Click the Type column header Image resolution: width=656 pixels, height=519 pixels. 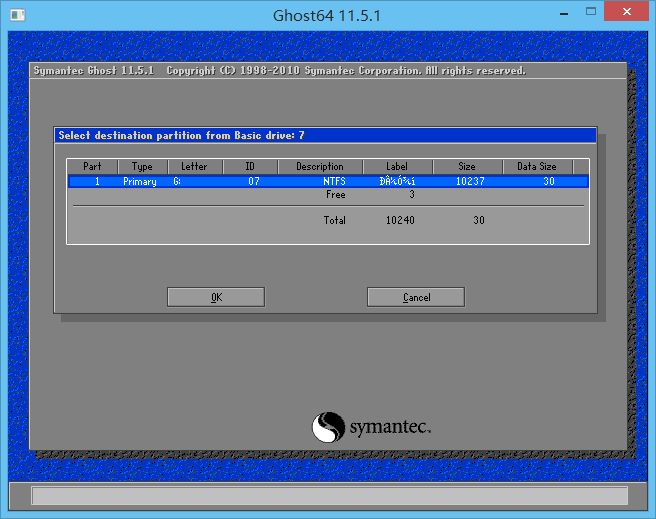142,167
